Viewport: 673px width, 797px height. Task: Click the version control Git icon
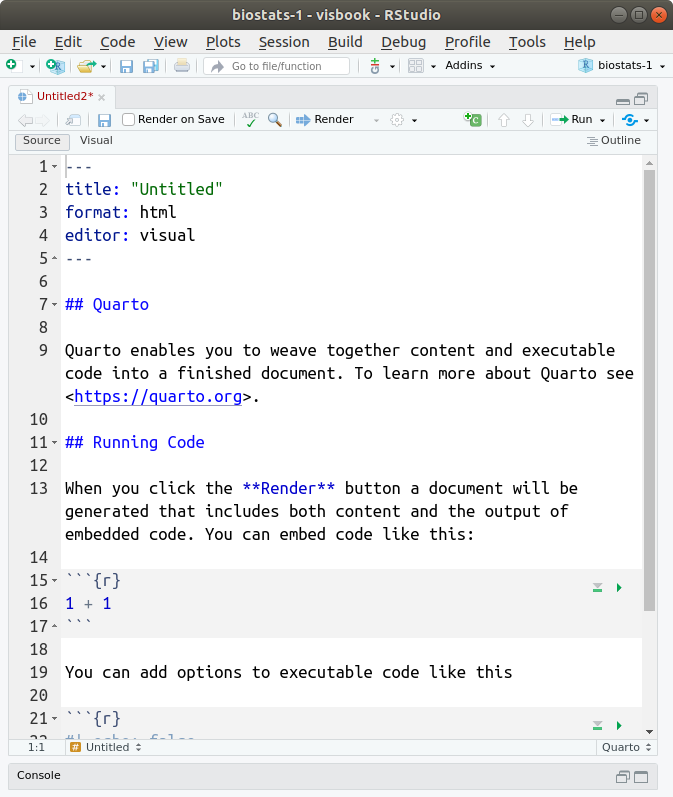[x=375, y=66]
